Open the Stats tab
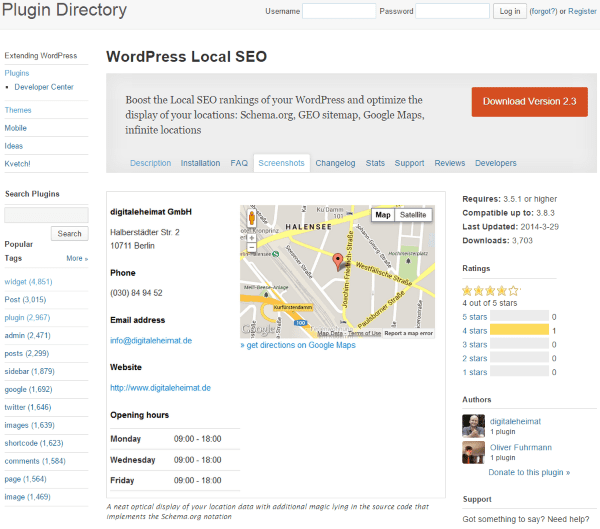Image resolution: width=600 pixels, height=529 pixels. (375, 163)
